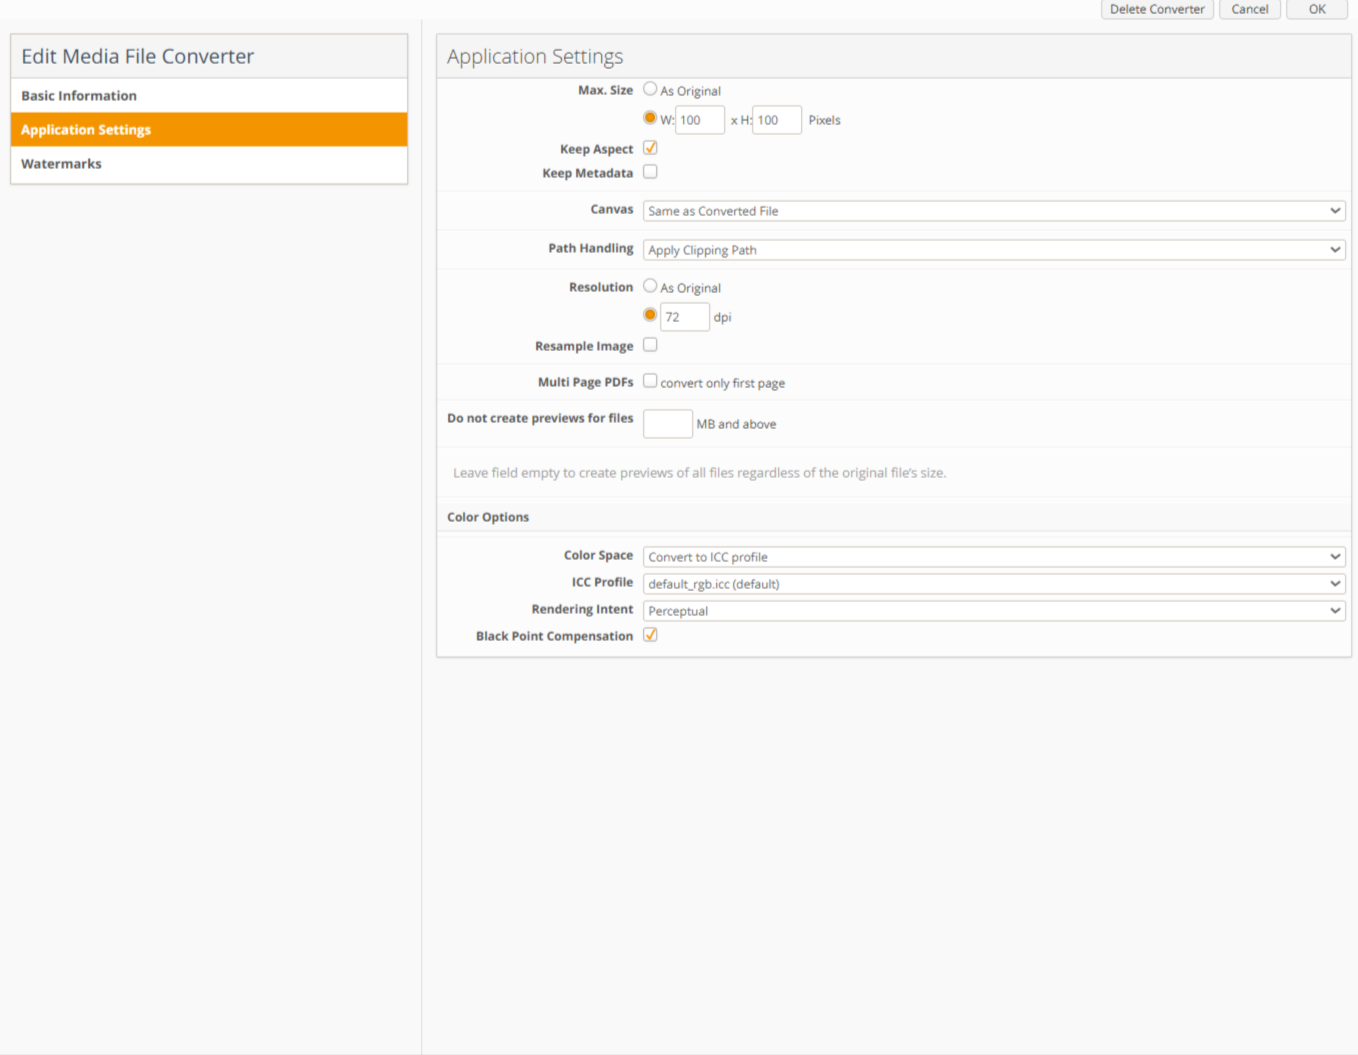This screenshot has height=1055, width=1358.
Task: Focus the MB and above size field
Action: pos(668,424)
